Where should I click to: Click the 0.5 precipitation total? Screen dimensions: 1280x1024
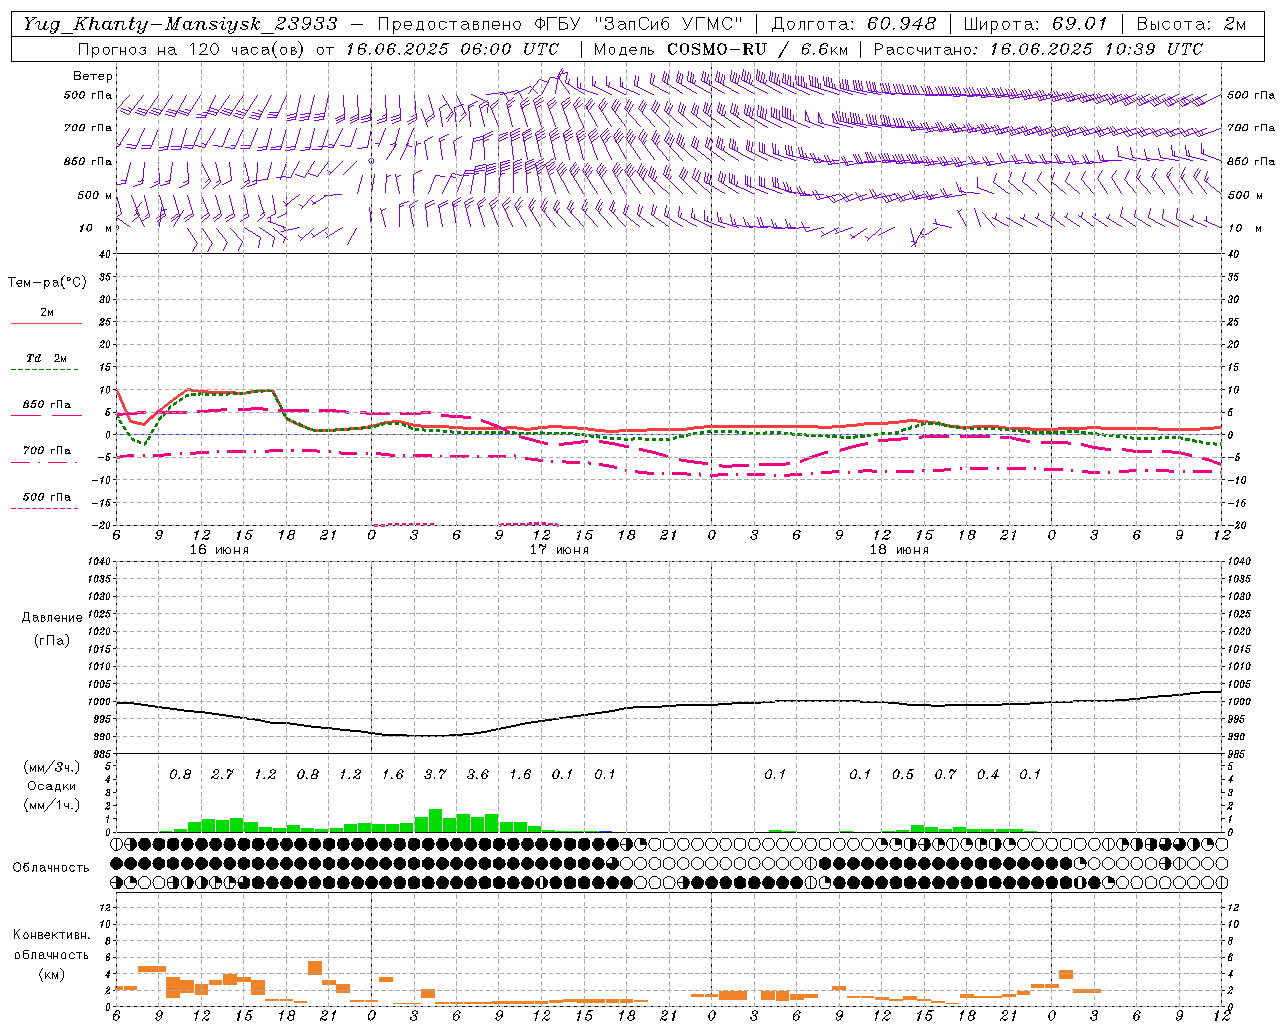(903, 774)
